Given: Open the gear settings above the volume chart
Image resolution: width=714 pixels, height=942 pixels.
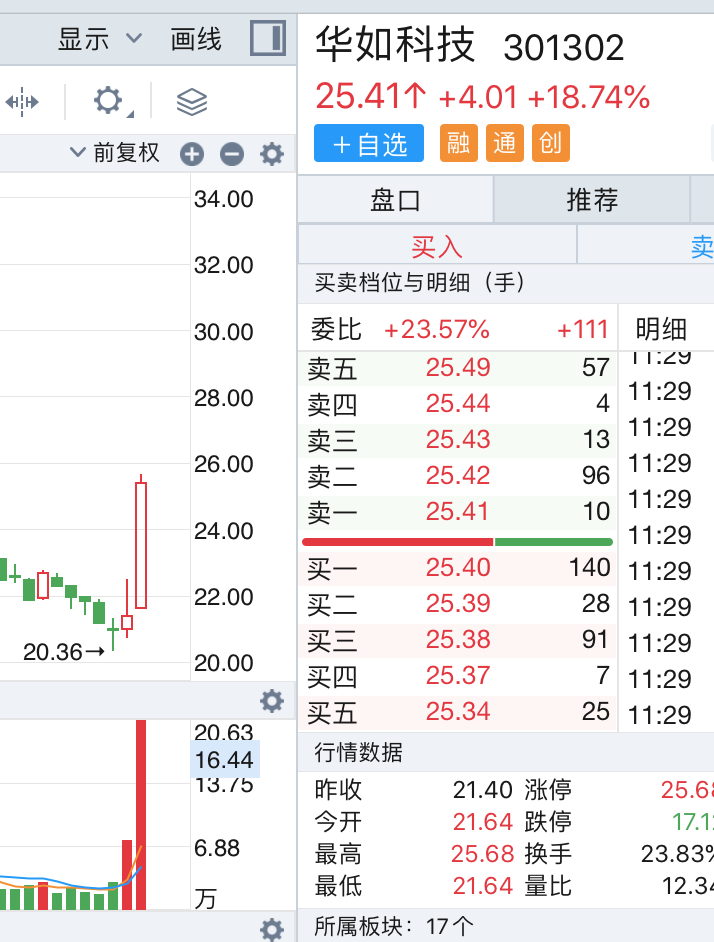Looking at the screenshot, I should coord(271,700).
